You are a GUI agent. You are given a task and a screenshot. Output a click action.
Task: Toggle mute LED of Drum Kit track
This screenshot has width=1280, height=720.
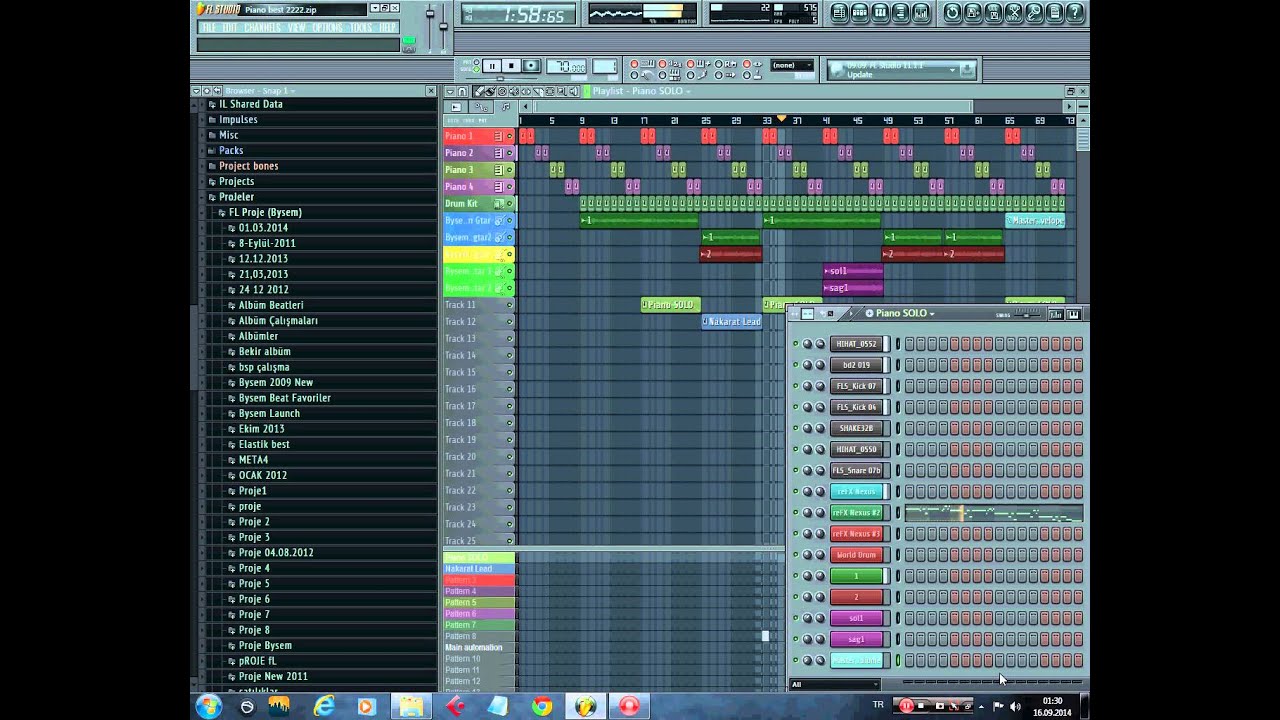[x=510, y=204]
